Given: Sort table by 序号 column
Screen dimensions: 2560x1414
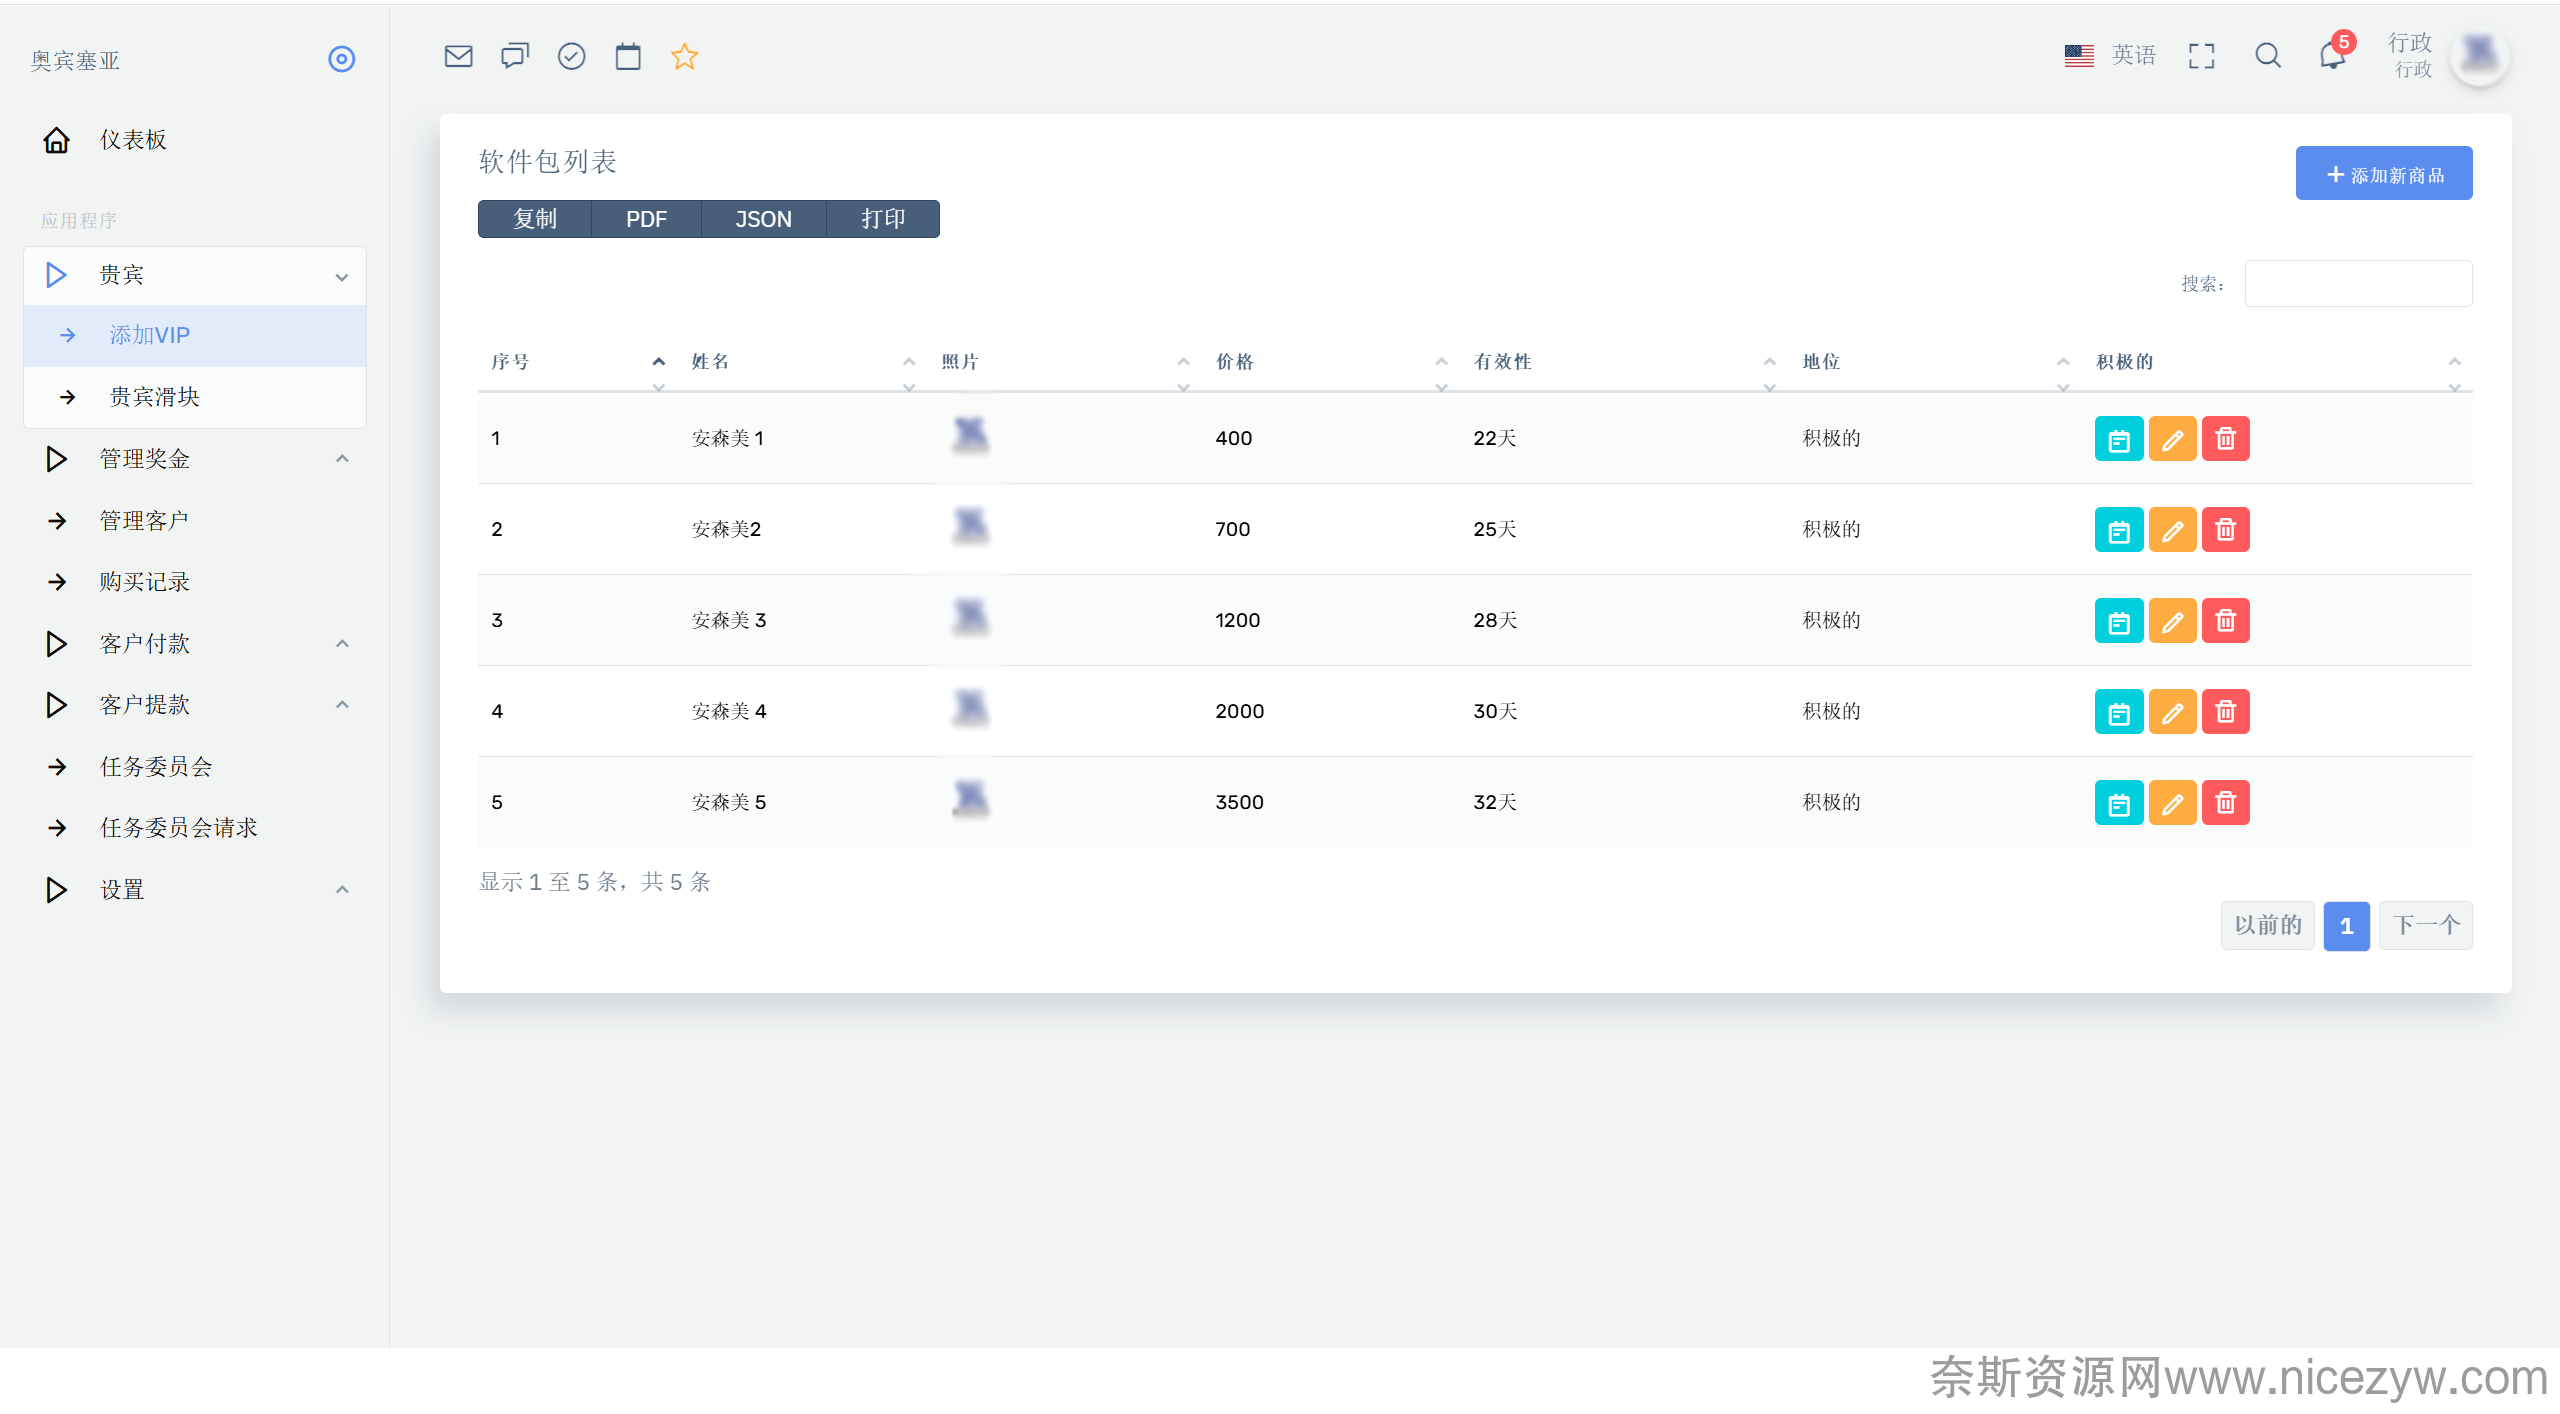Looking at the screenshot, I should (578, 362).
